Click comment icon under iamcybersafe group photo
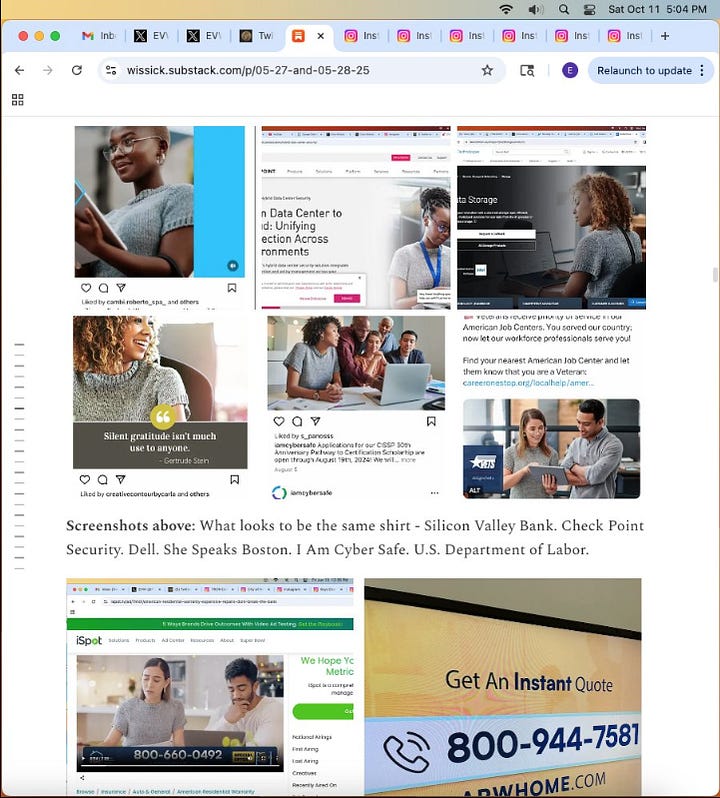This screenshot has width=720, height=798. 297,421
